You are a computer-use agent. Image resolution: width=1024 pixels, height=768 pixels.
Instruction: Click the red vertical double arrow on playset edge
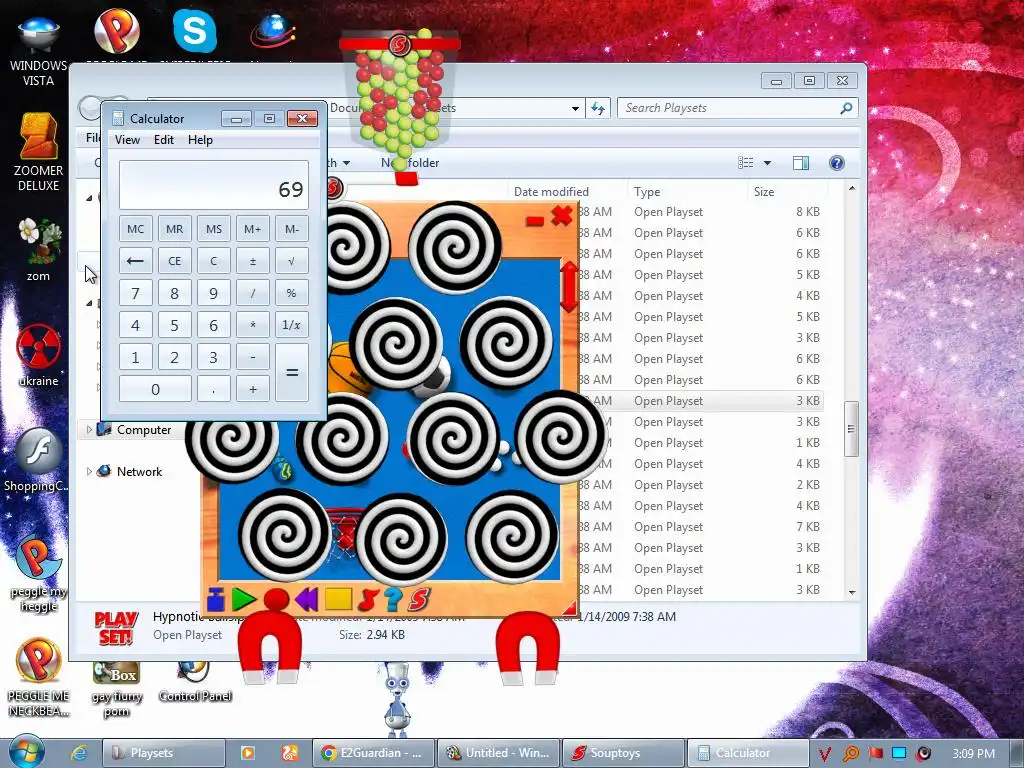pos(569,286)
